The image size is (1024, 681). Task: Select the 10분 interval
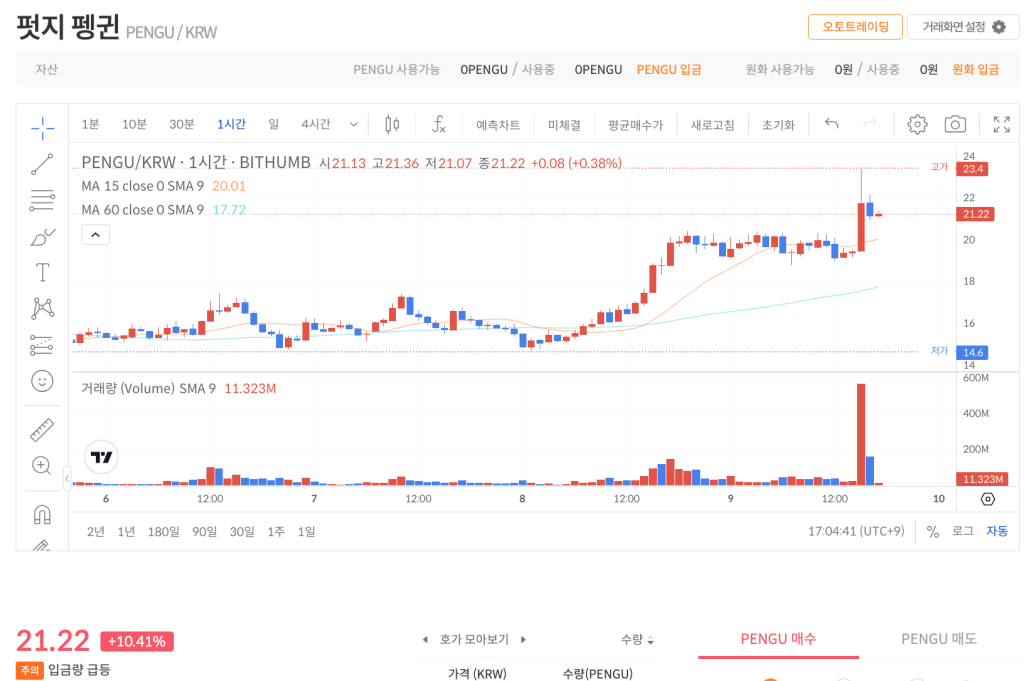point(135,124)
